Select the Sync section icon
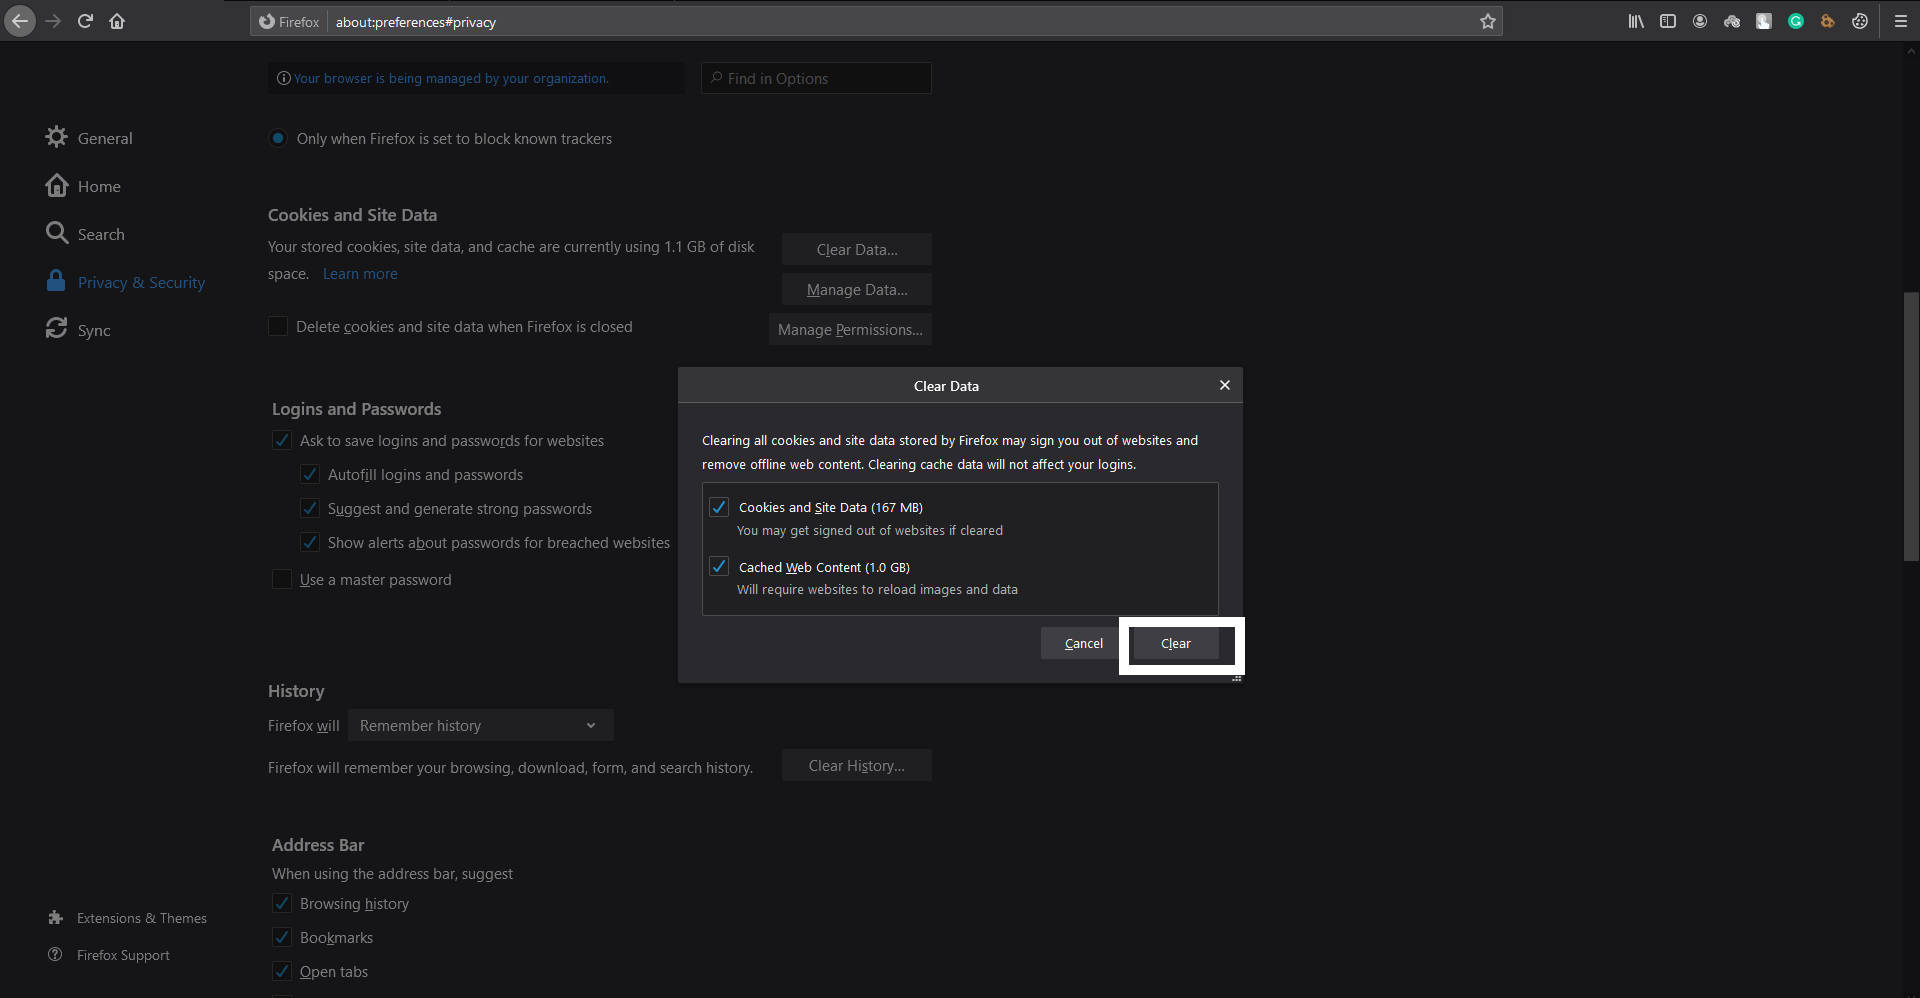1920x998 pixels. point(57,328)
